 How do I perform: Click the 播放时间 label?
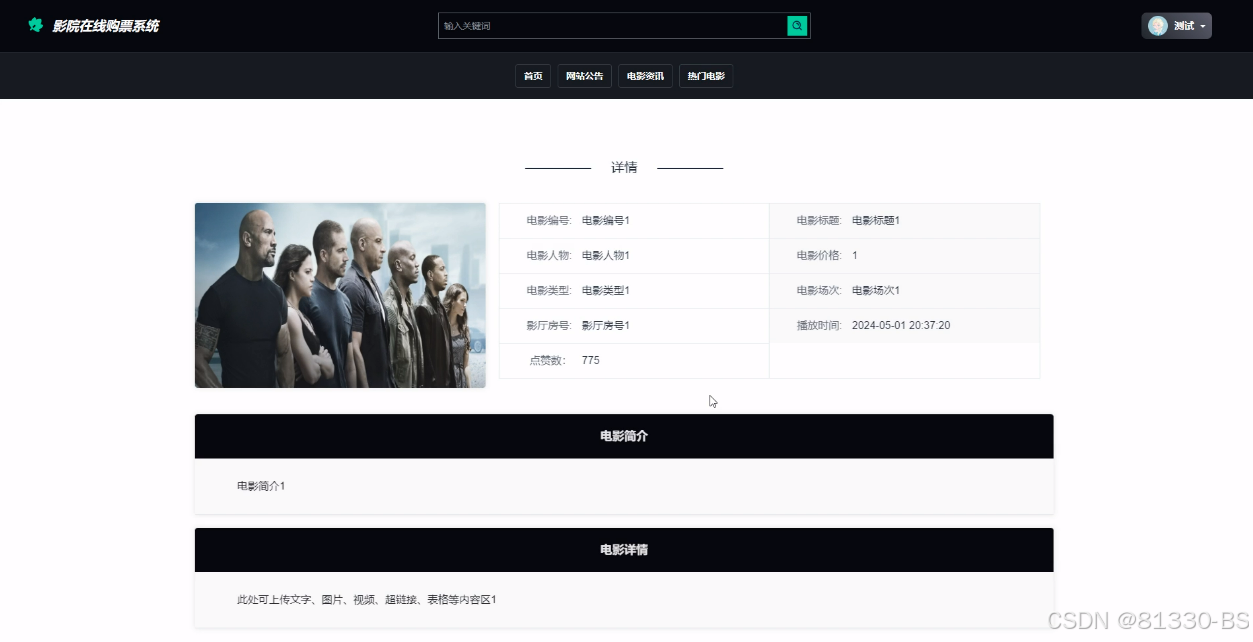(819, 326)
